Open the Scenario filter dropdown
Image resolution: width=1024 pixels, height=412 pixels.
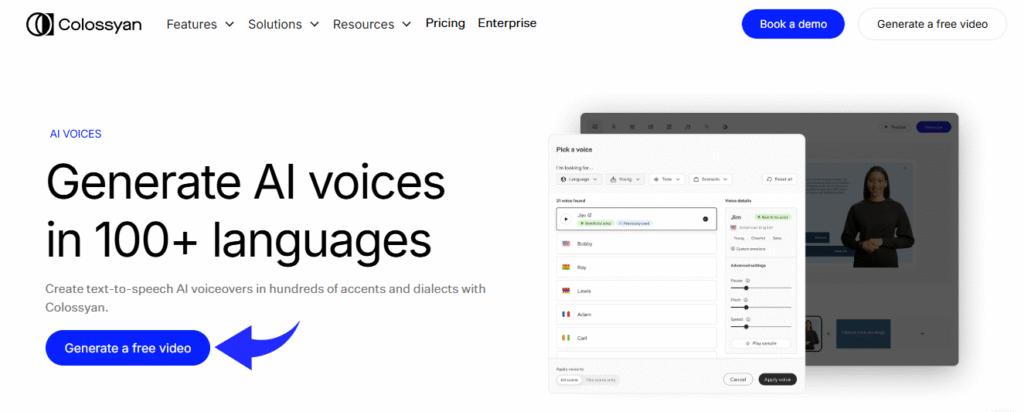pos(711,179)
